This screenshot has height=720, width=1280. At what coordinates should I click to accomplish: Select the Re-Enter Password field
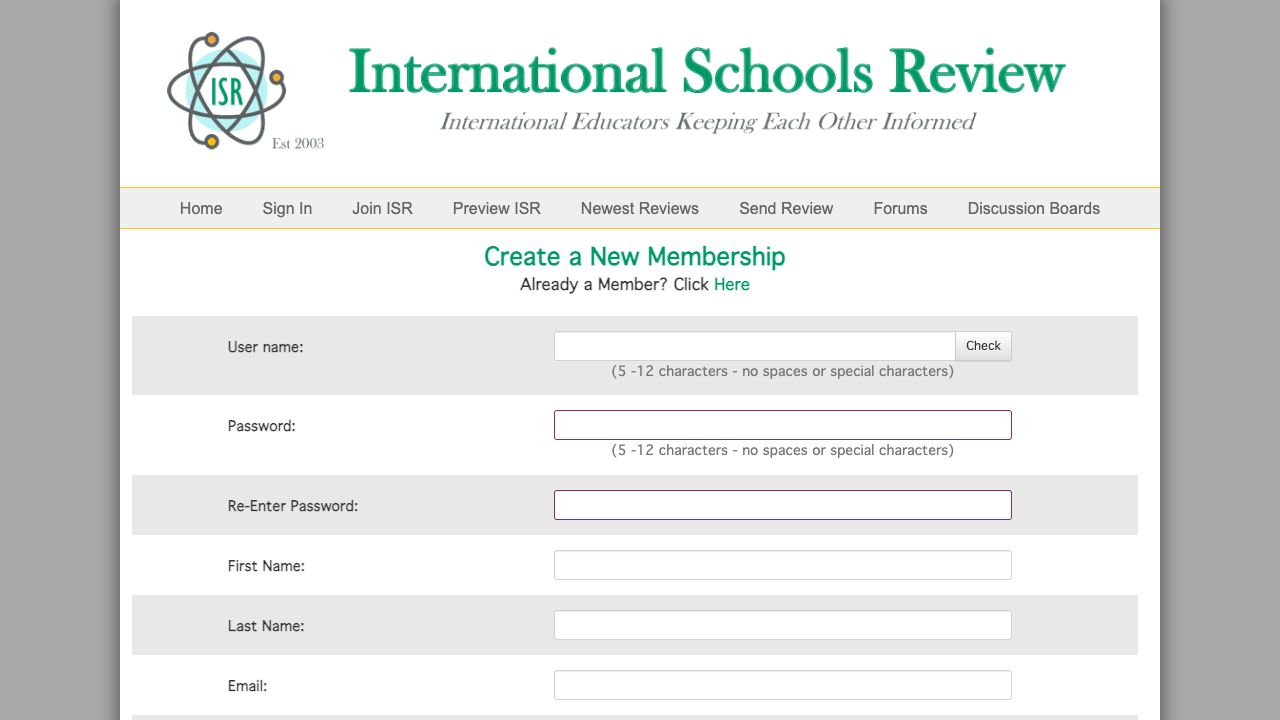tap(782, 505)
